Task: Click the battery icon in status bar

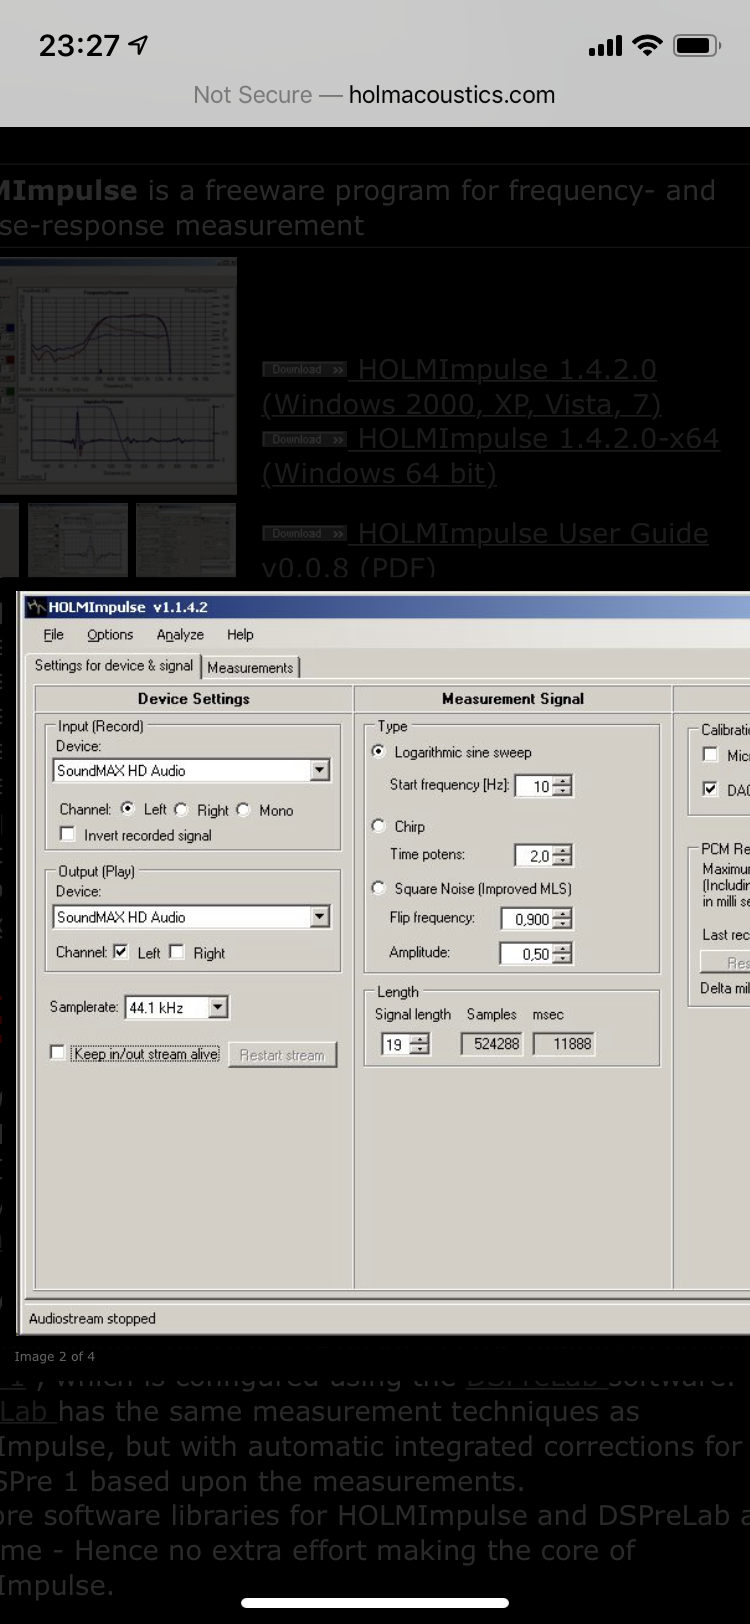Action: click(x=697, y=45)
